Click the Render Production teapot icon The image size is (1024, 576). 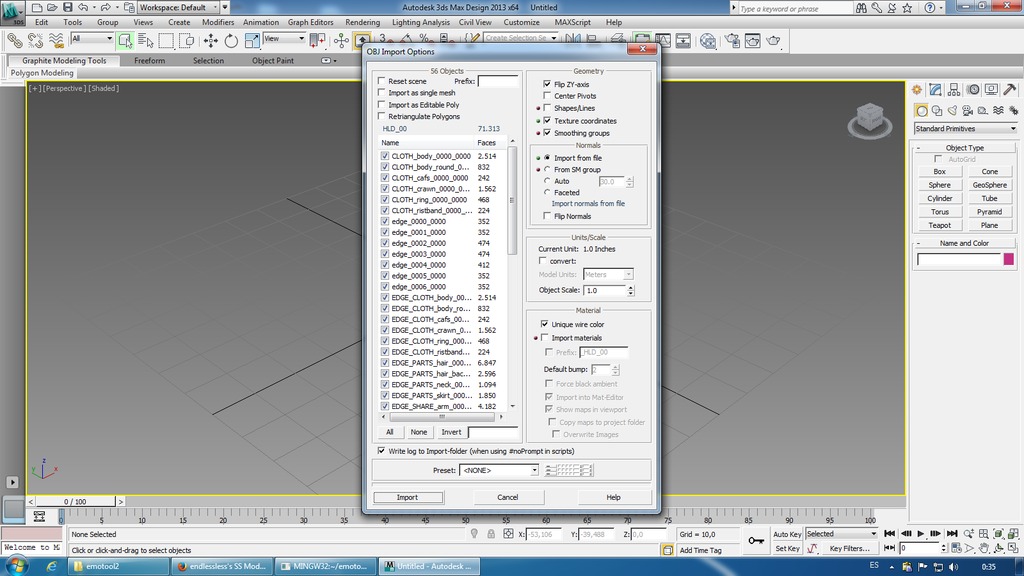pos(773,40)
